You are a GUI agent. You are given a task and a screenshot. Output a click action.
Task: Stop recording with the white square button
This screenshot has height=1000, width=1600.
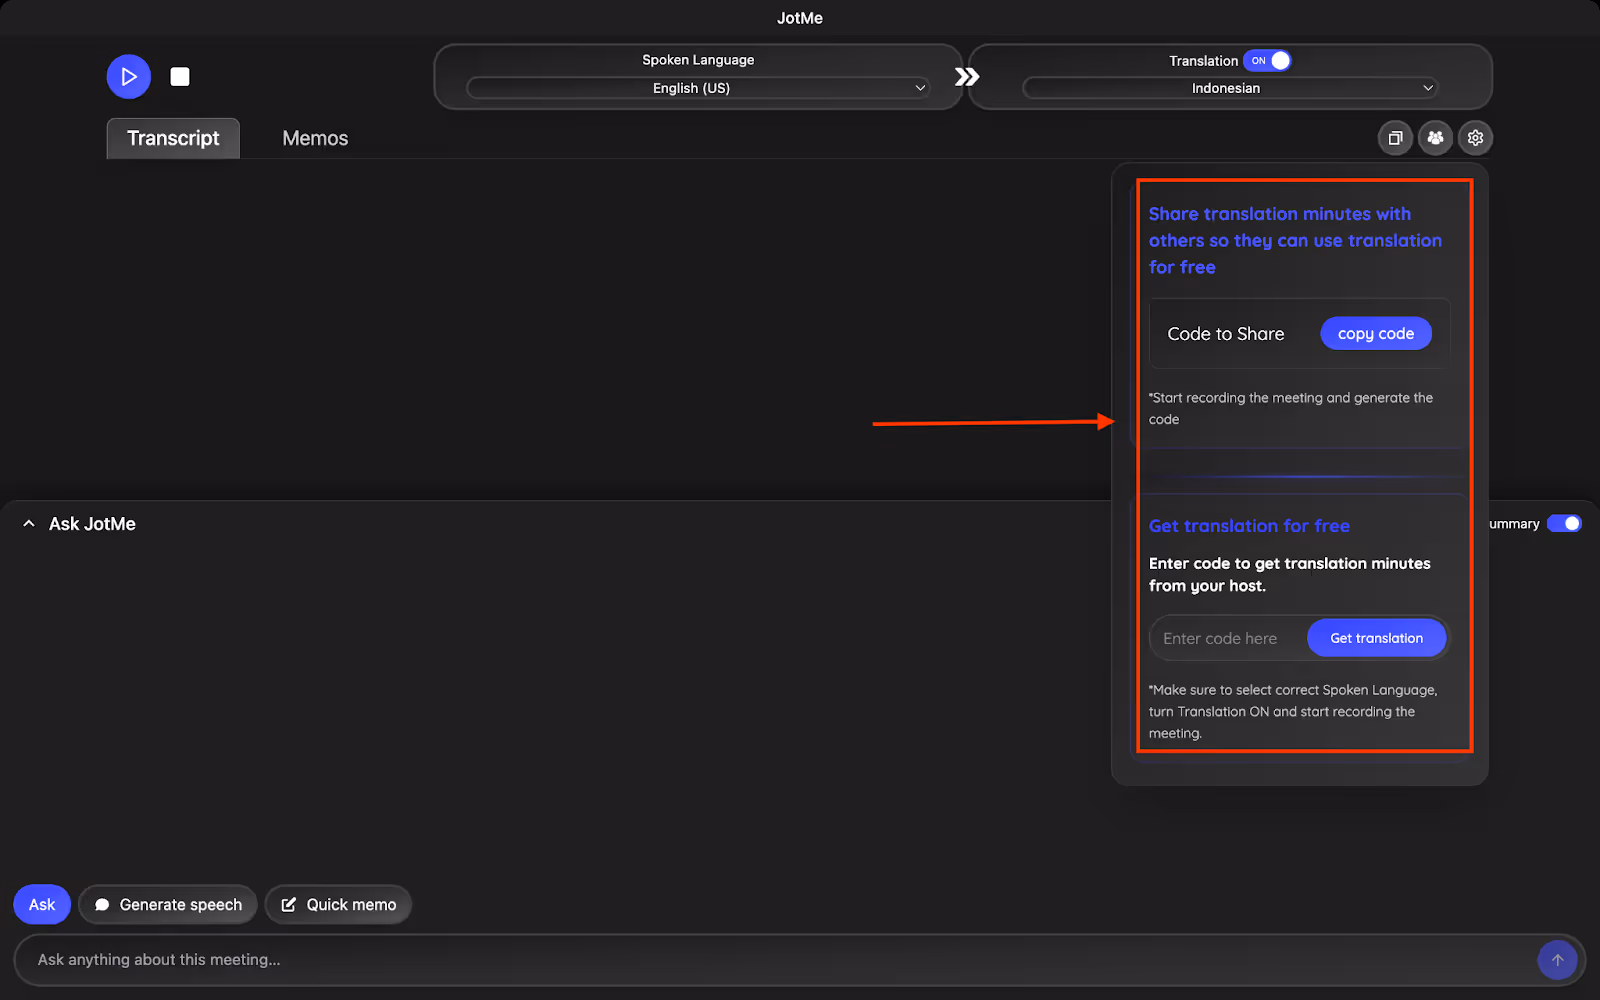(x=180, y=77)
